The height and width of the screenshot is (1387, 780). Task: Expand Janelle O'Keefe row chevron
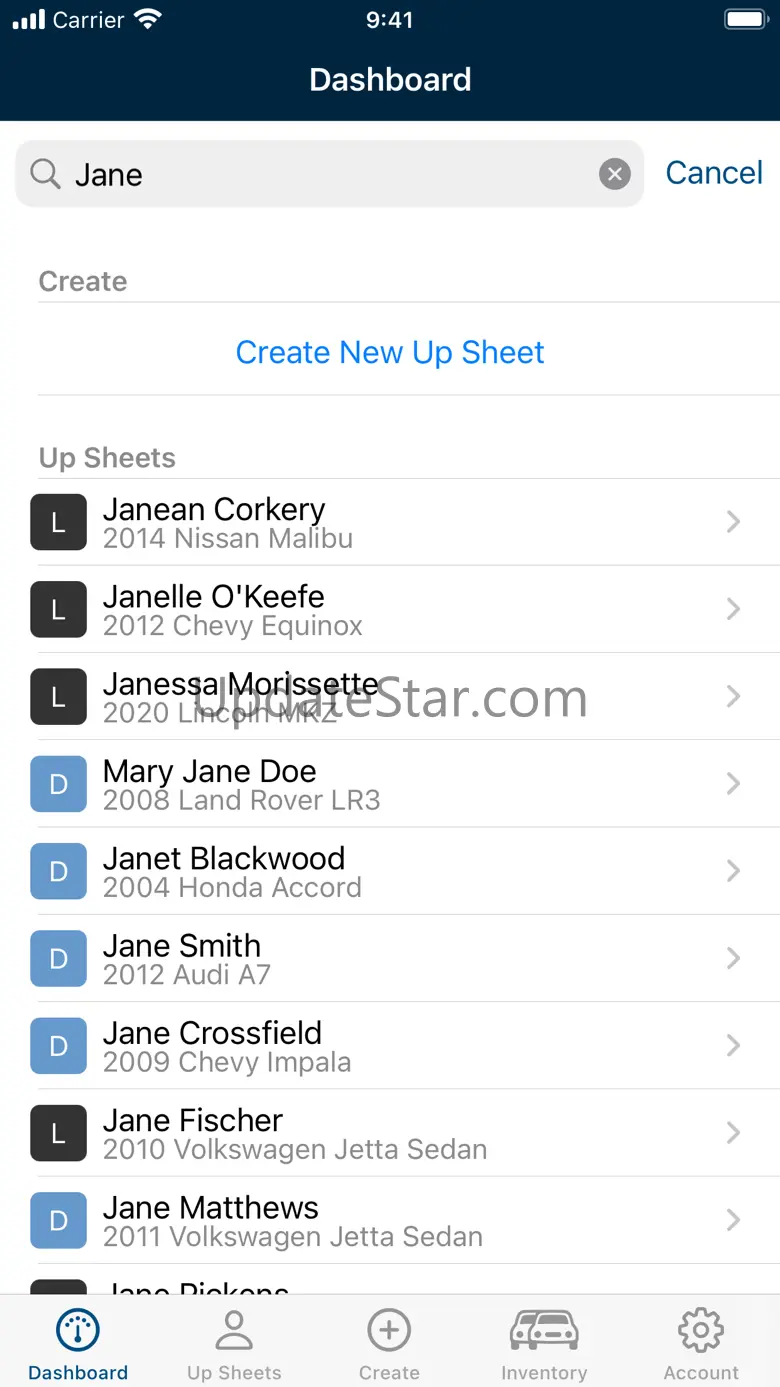733,609
